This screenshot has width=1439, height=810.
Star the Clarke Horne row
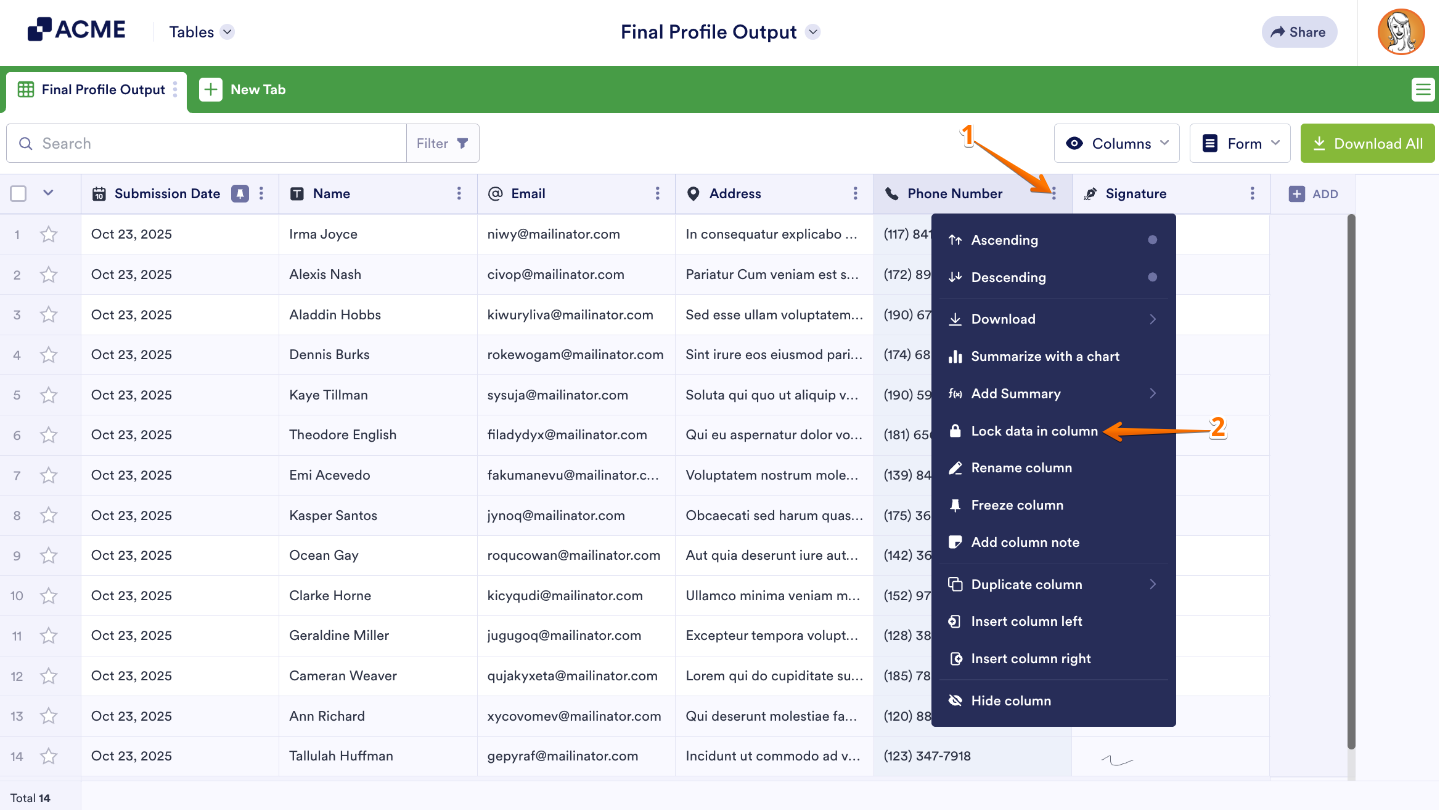48,595
